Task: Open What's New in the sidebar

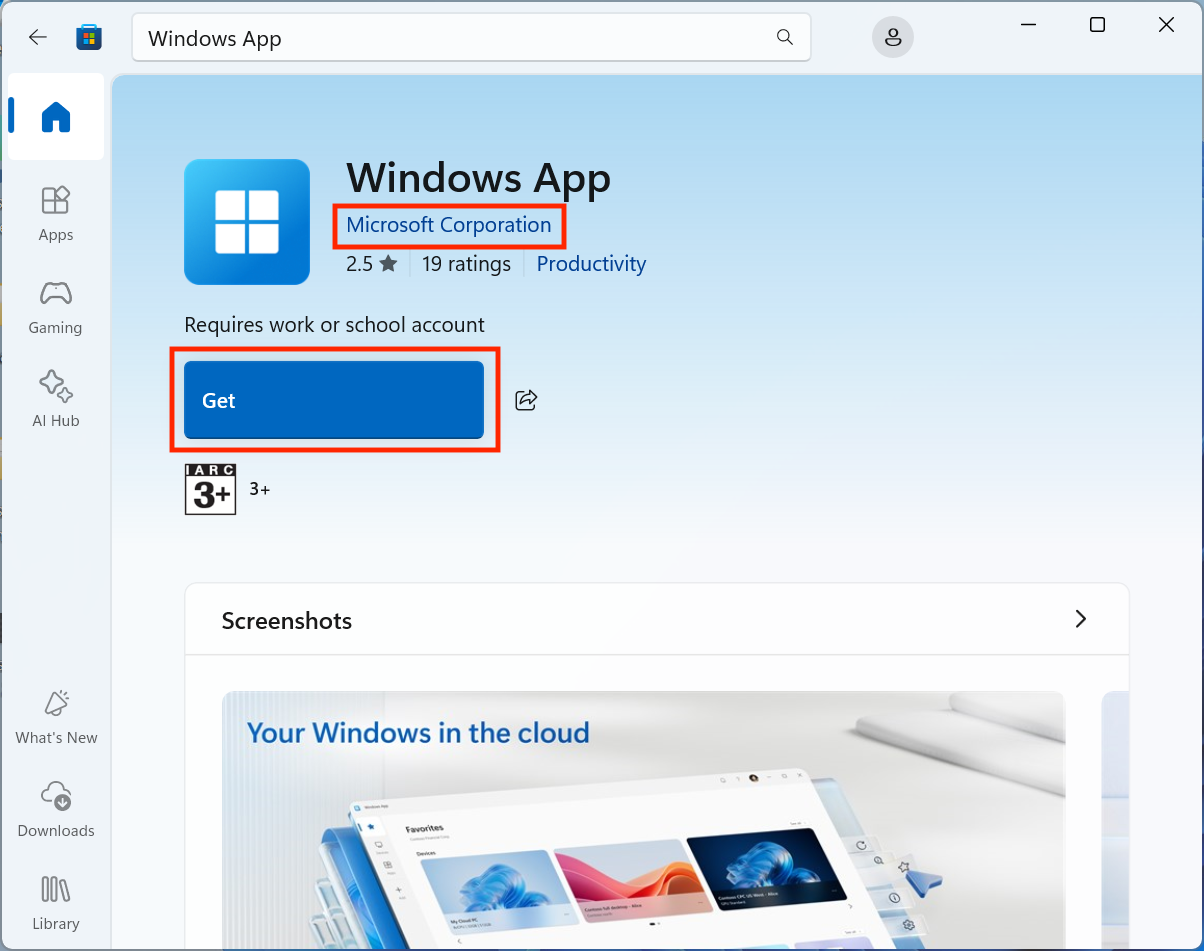Action: [55, 717]
